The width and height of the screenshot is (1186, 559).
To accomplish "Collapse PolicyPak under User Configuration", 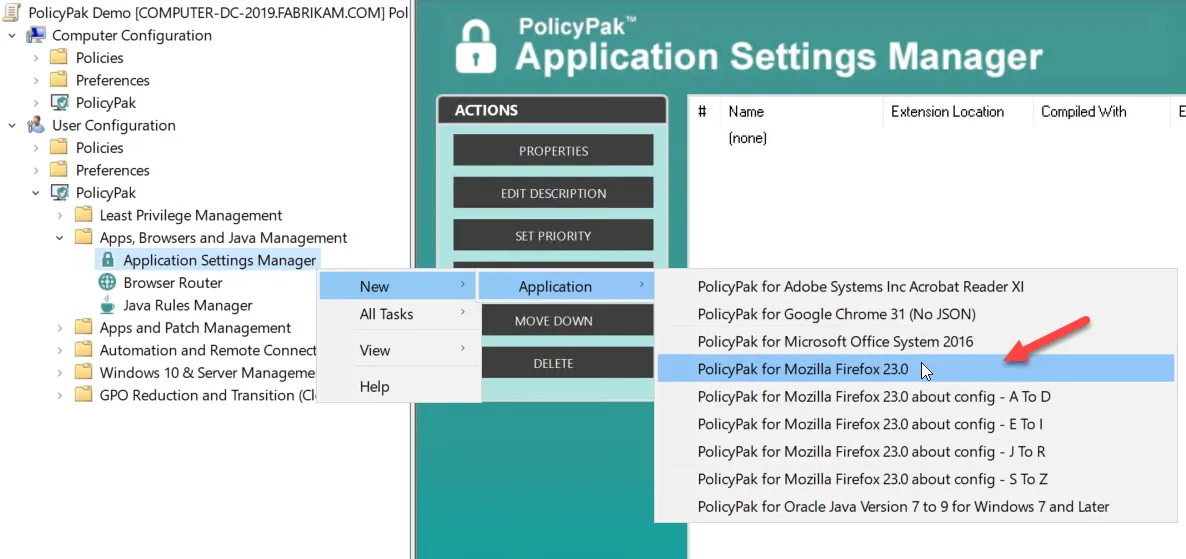I will tap(36, 193).
